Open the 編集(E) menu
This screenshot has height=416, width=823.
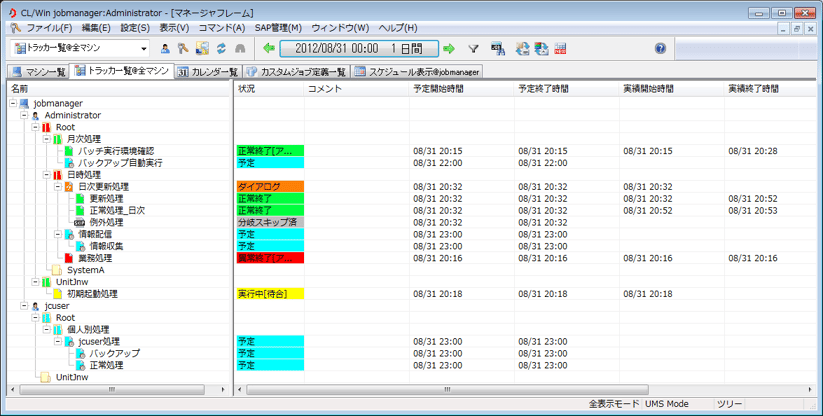pos(96,28)
